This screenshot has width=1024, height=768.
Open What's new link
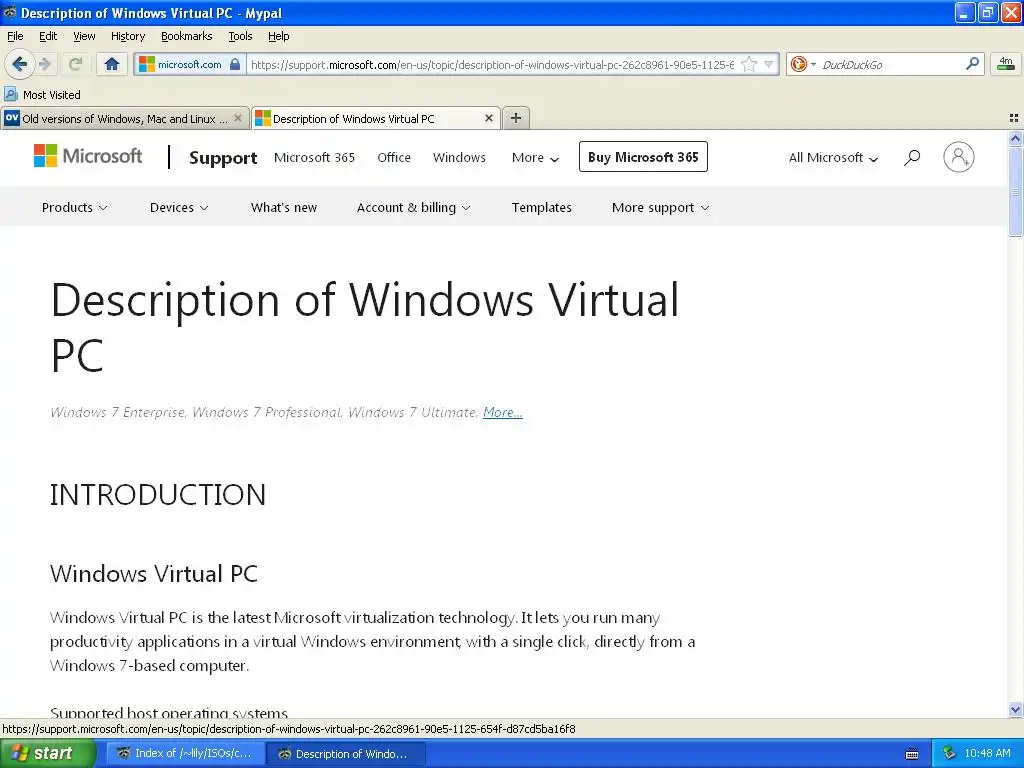pos(283,208)
